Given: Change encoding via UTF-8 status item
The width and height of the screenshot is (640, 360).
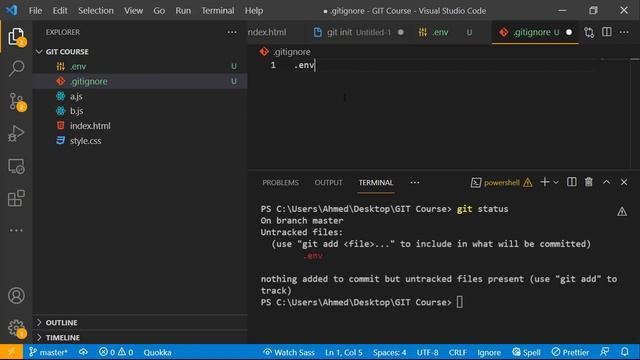Looking at the screenshot, I should coord(427,352).
